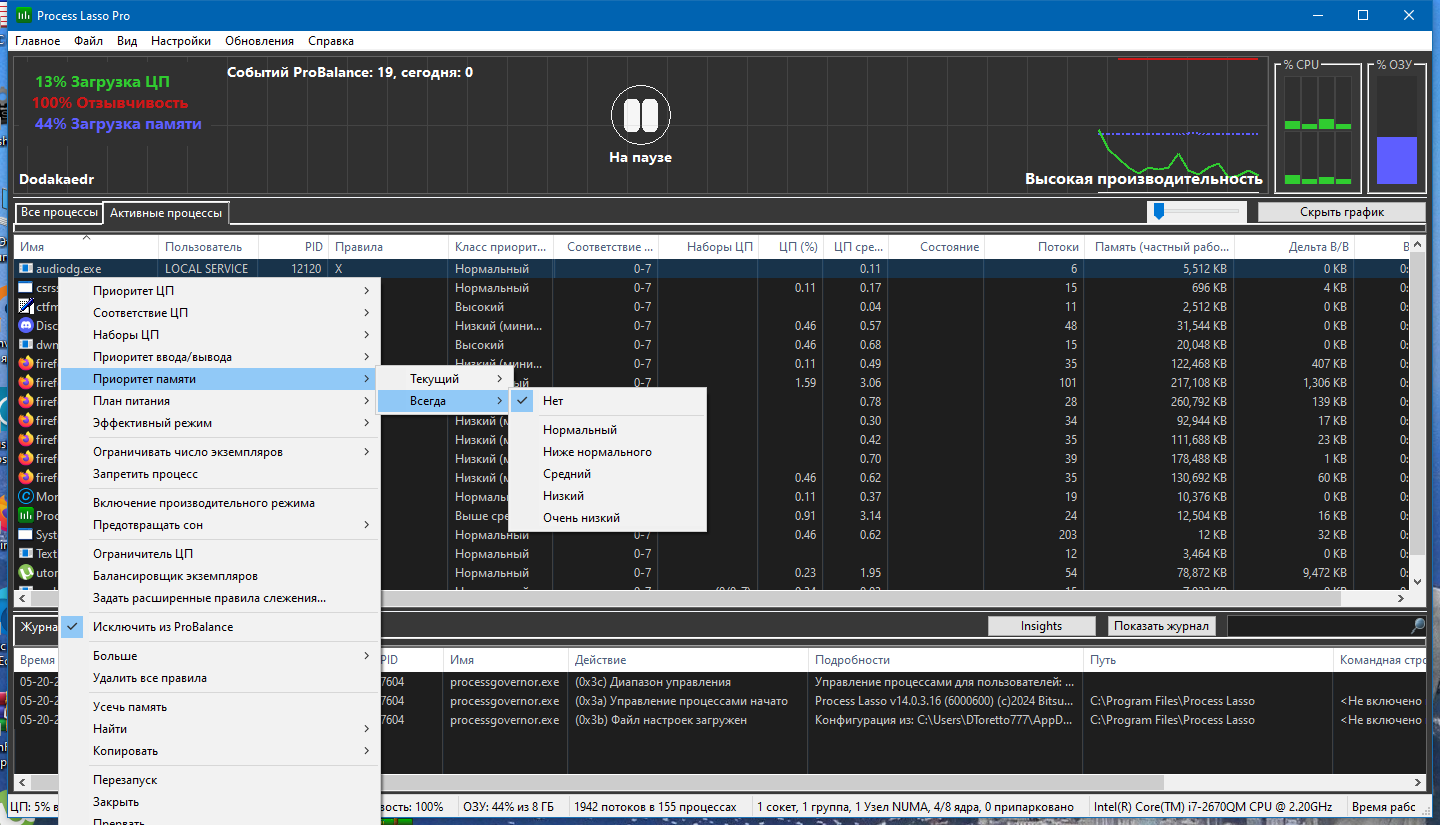Click the Скрыть график button
The image size is (1440, 825).
pos(1341,212)
